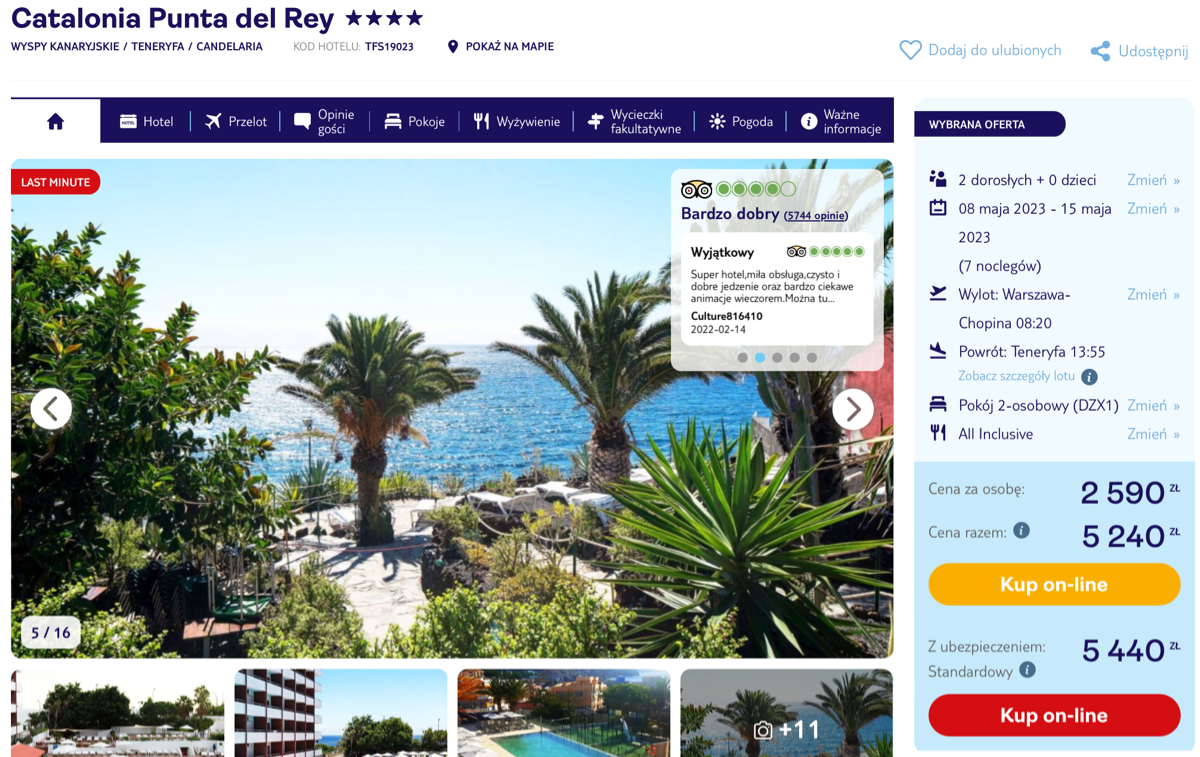1200x757 pixels.
Task: Click reviewer name Culture816410
Action: coord(727,316)
